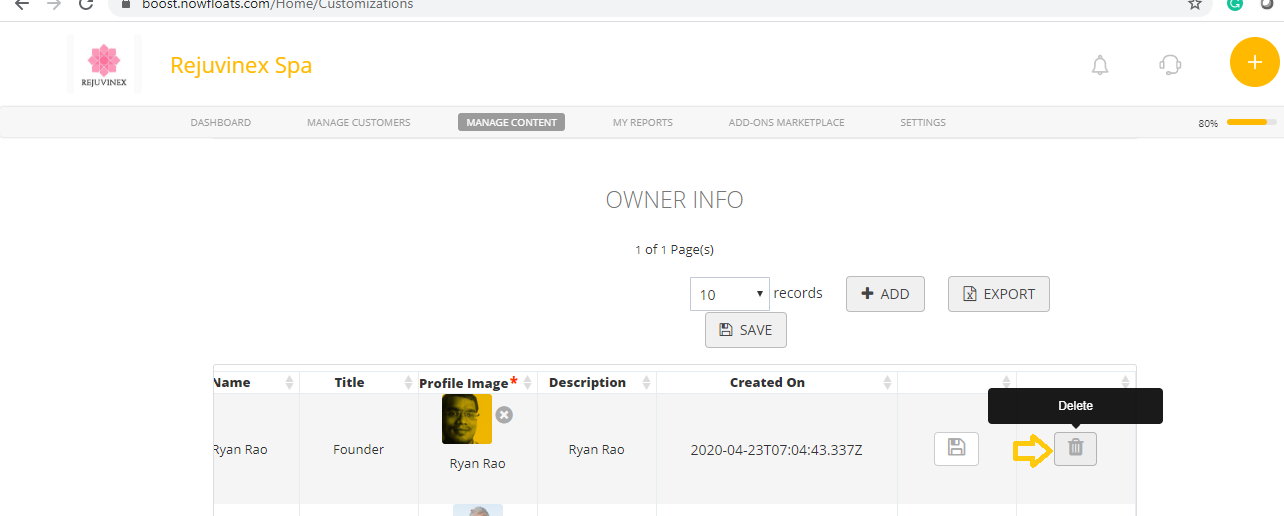Click the yellow plus button
1284x516 pixels.
[1255, 62]
